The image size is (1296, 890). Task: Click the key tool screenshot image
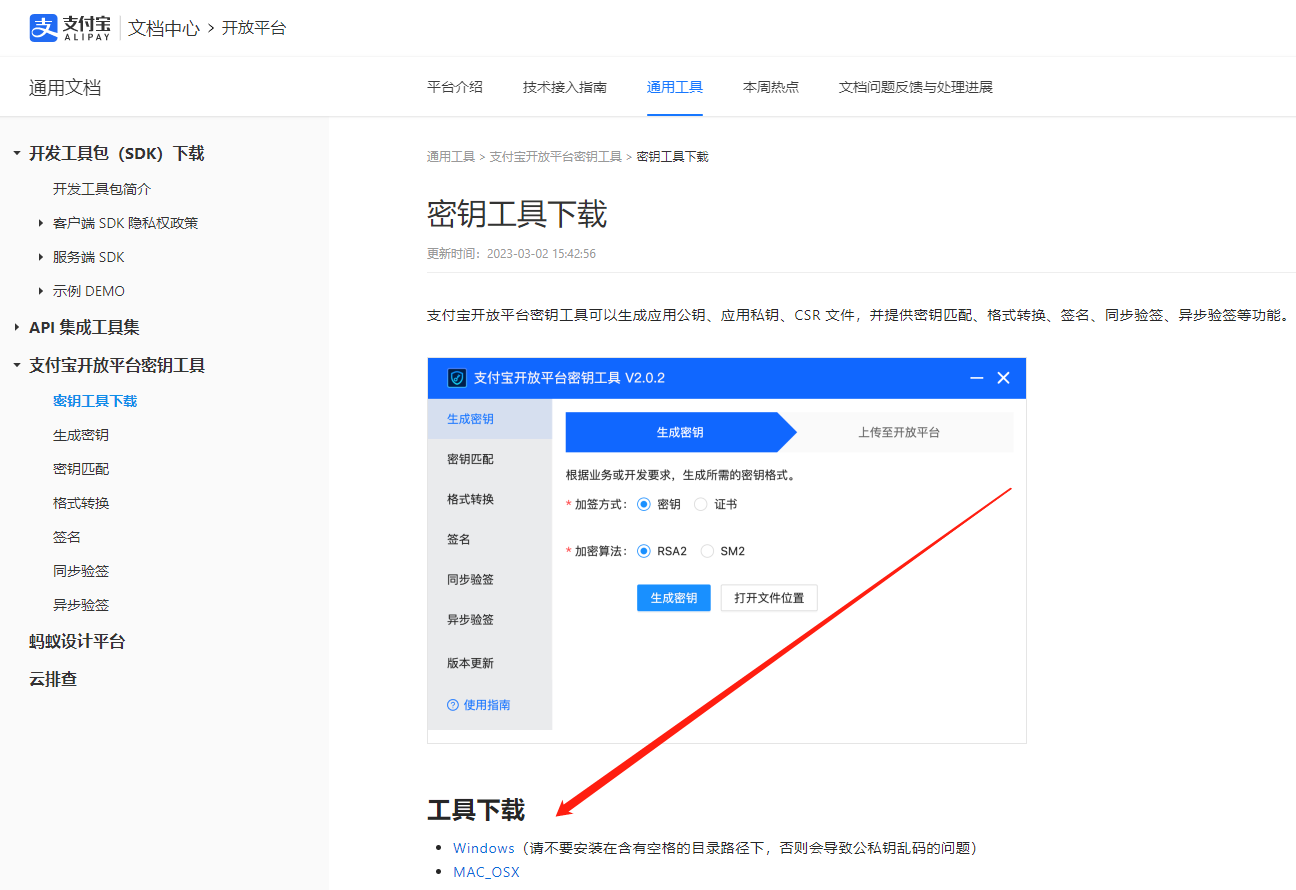[x=727, y=551]
